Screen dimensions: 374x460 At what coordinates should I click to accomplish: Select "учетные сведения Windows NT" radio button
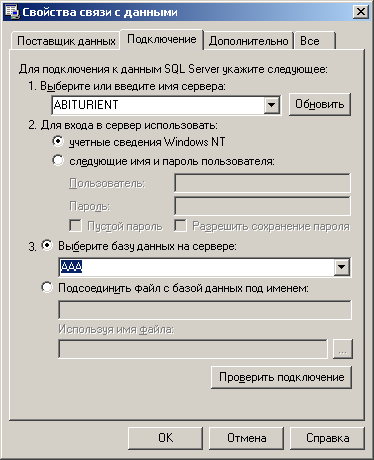58,142
